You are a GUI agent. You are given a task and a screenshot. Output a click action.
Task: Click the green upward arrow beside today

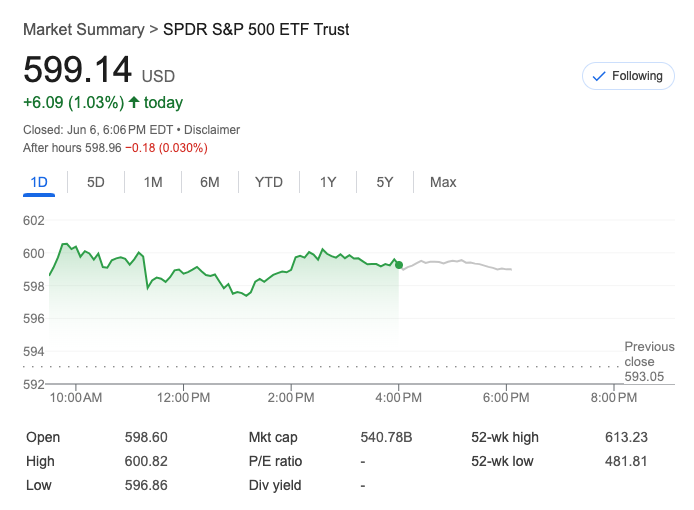click(134, 102)
